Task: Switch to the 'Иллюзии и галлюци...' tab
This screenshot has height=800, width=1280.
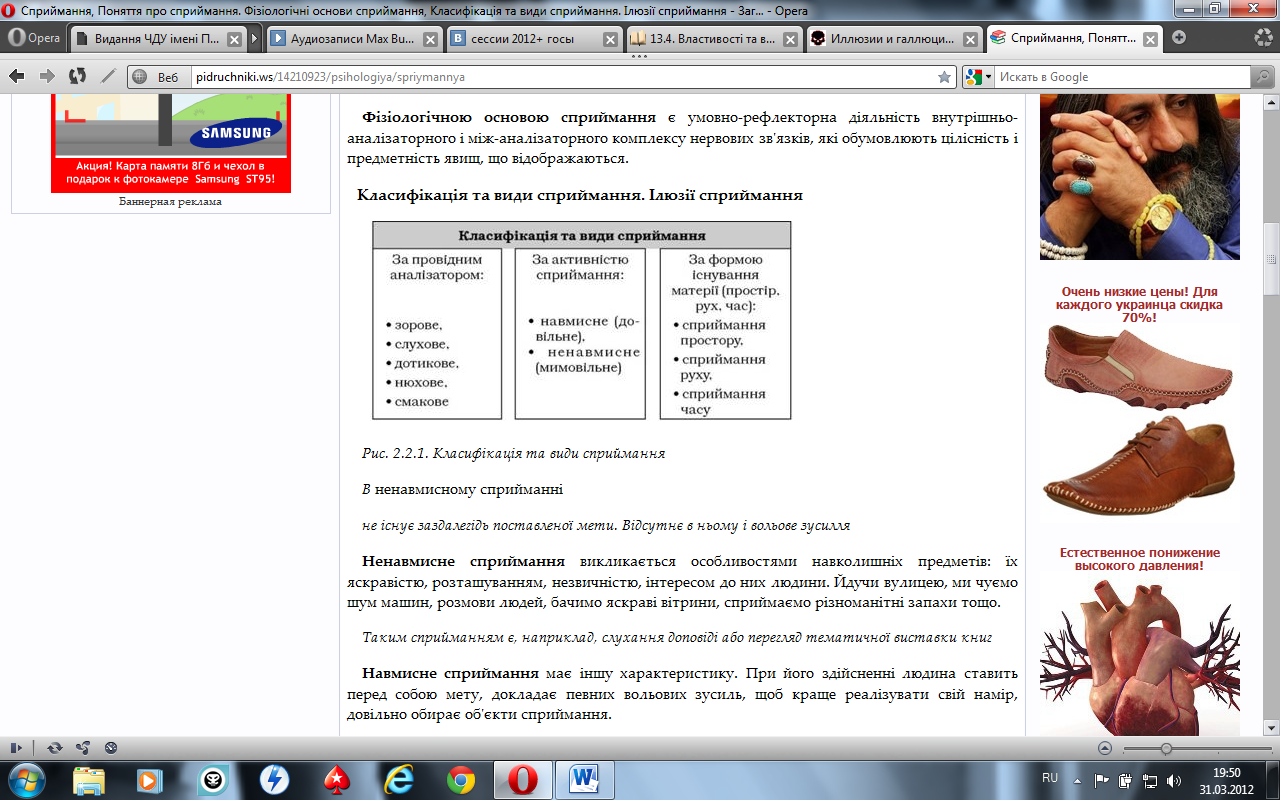Action: (x=893, y=39)
